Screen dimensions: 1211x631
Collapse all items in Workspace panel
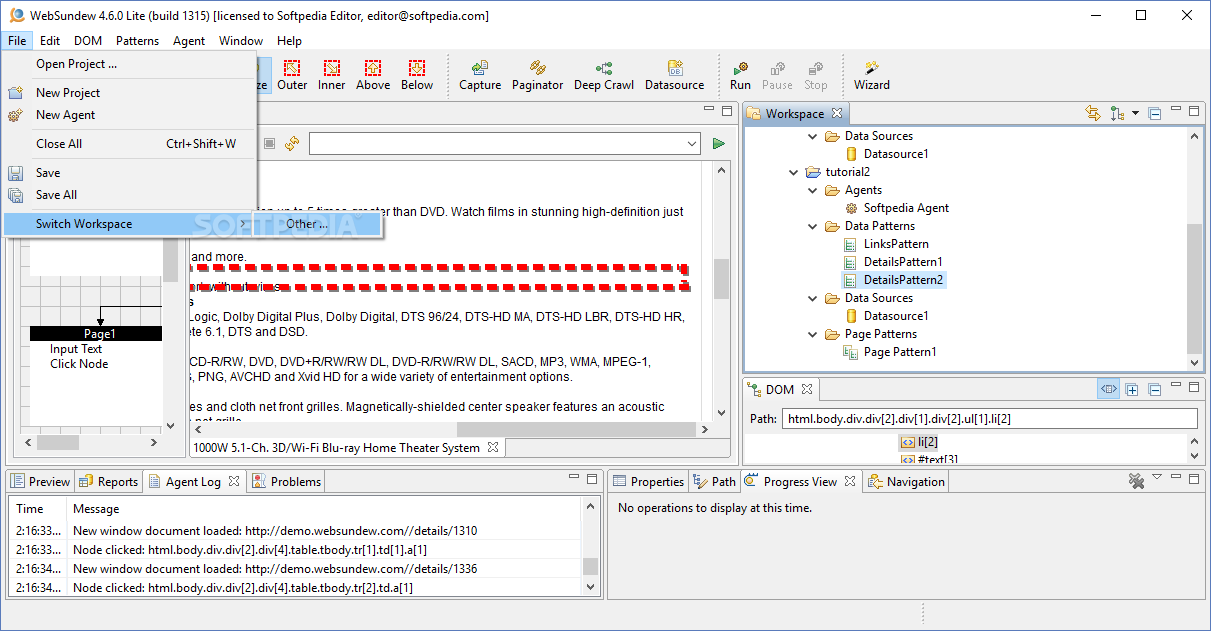1155,113
